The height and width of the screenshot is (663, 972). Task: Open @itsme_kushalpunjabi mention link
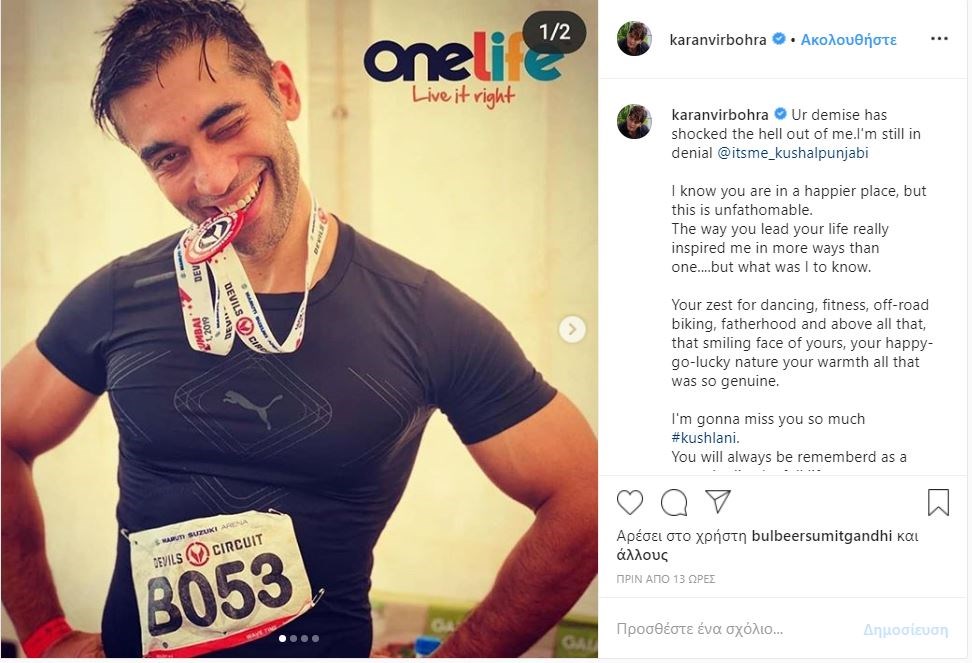click(792, 153)
